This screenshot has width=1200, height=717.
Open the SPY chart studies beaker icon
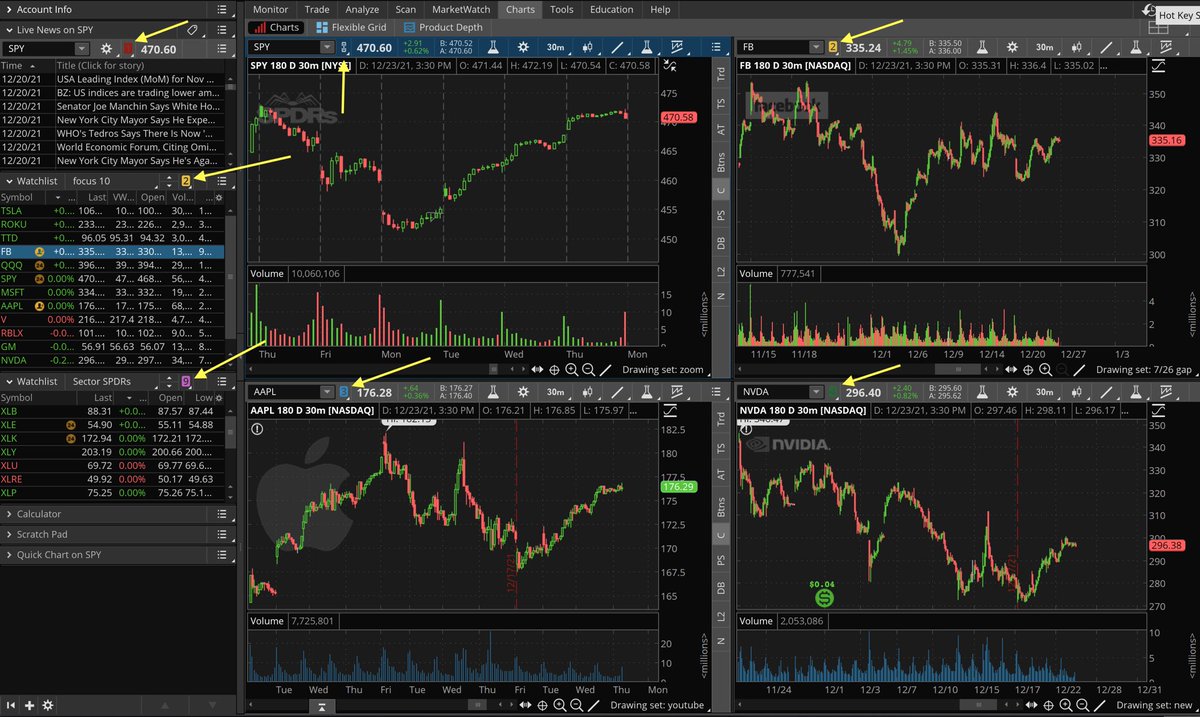pos(493,47)
